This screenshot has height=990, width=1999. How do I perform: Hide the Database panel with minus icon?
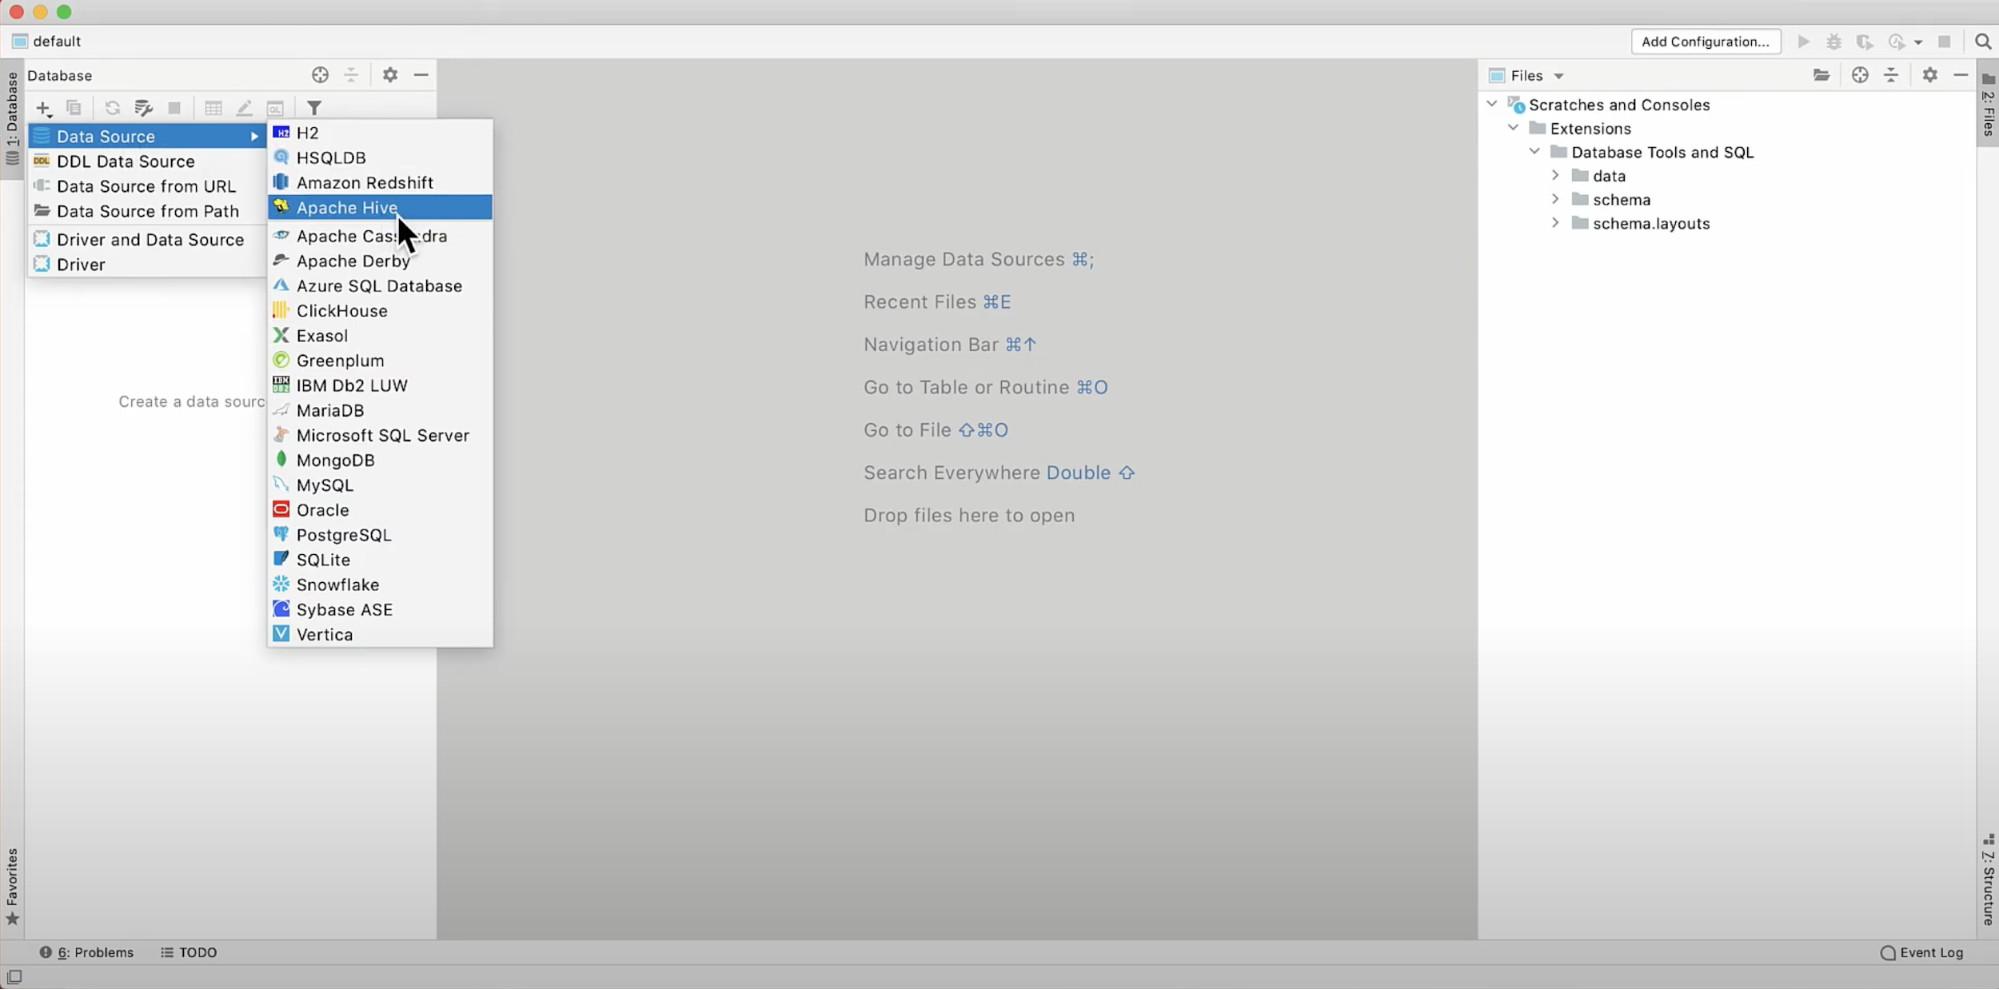click(421, 75)
